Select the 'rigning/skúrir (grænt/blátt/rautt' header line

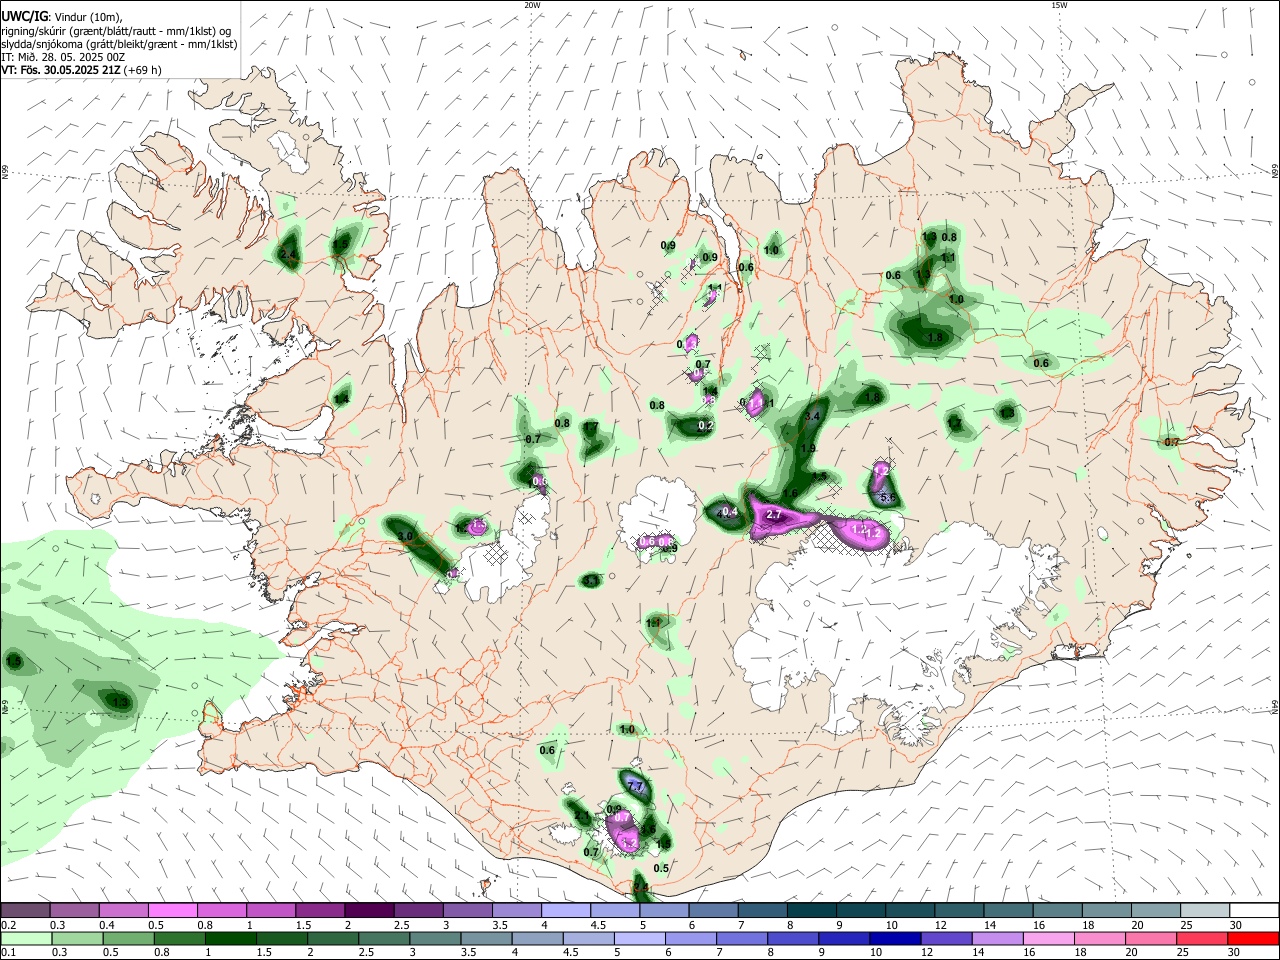pos(115,31)
